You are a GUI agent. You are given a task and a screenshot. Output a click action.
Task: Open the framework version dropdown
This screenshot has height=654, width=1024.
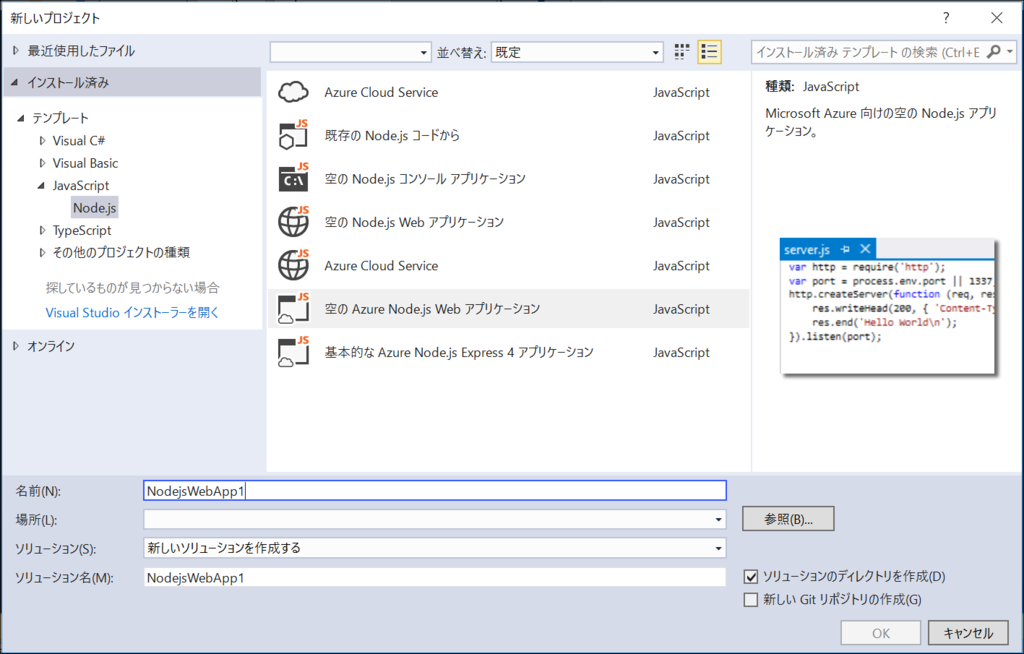tap(351, 52)
